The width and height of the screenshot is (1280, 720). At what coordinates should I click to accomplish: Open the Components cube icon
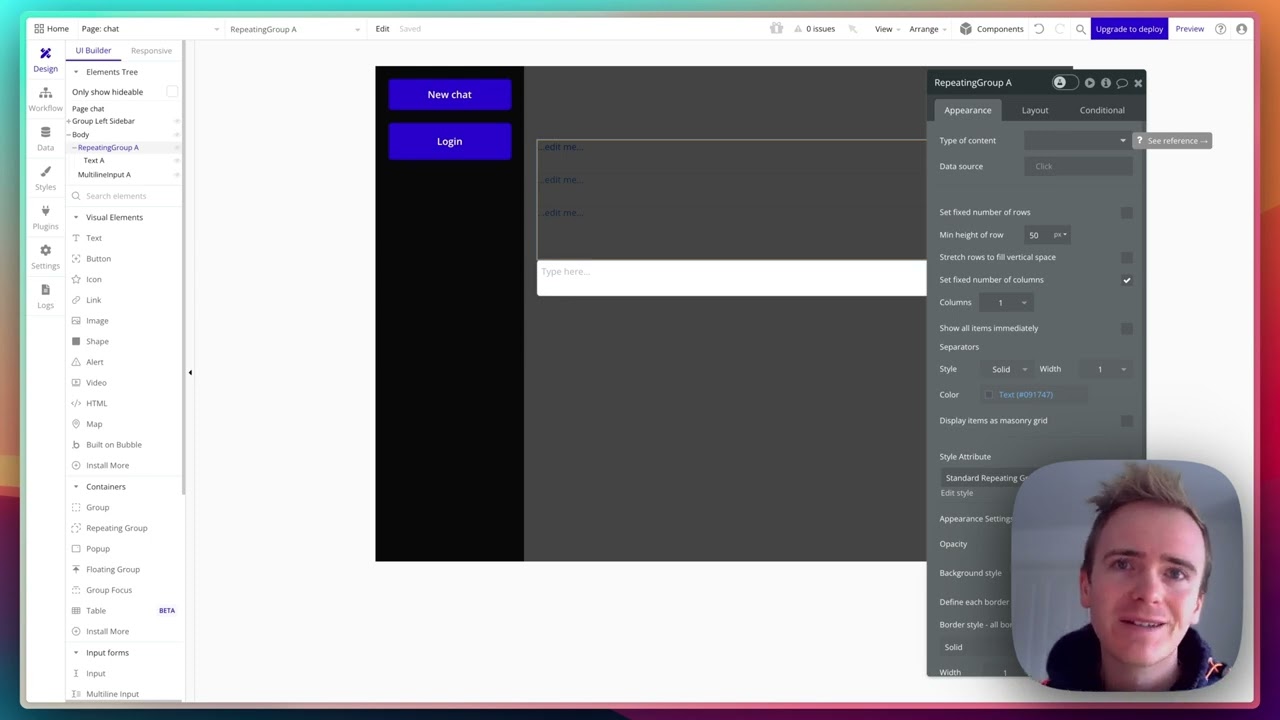[x=966, y=29]
